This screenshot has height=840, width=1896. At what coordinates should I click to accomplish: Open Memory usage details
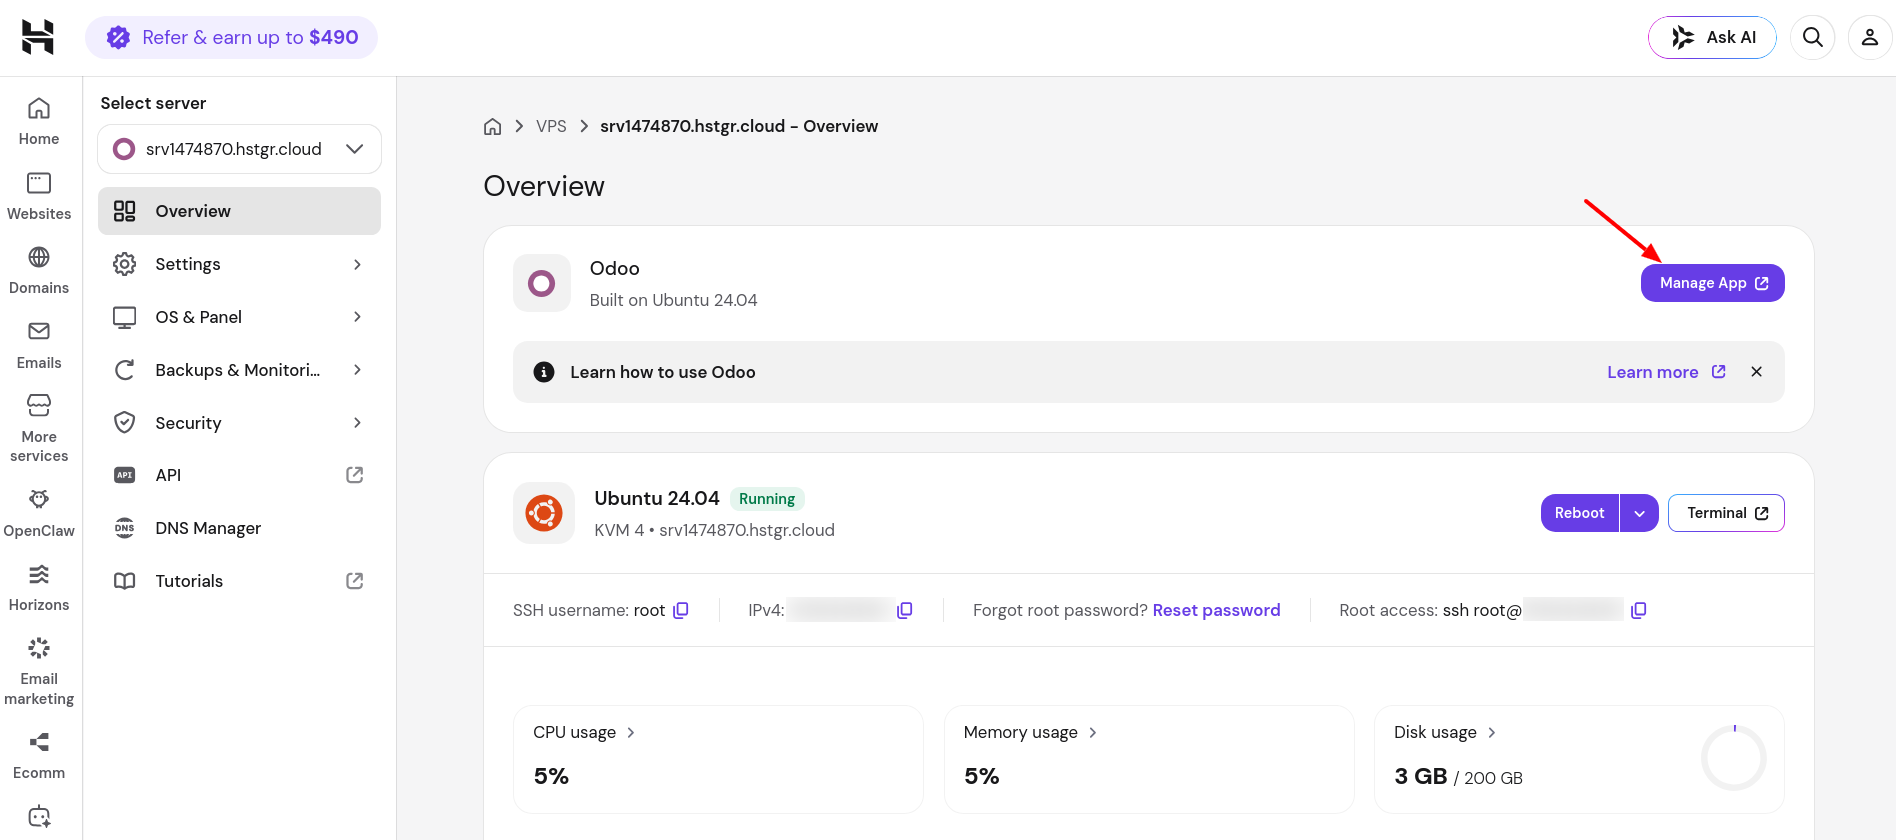(1030, 732)
